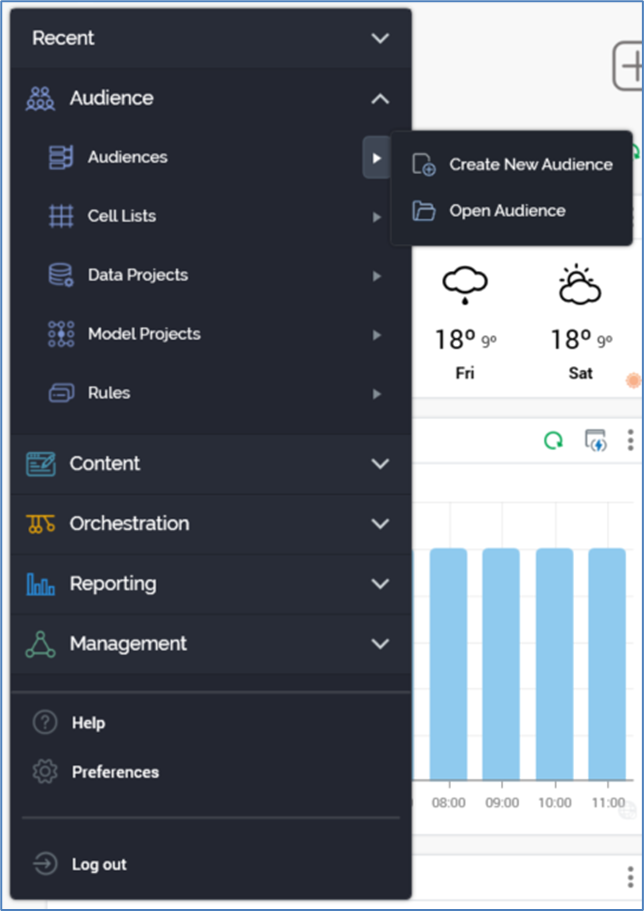Click the Log out arrow icon
The height and width of the screenshot is (911, 644).
coord(45,864)
